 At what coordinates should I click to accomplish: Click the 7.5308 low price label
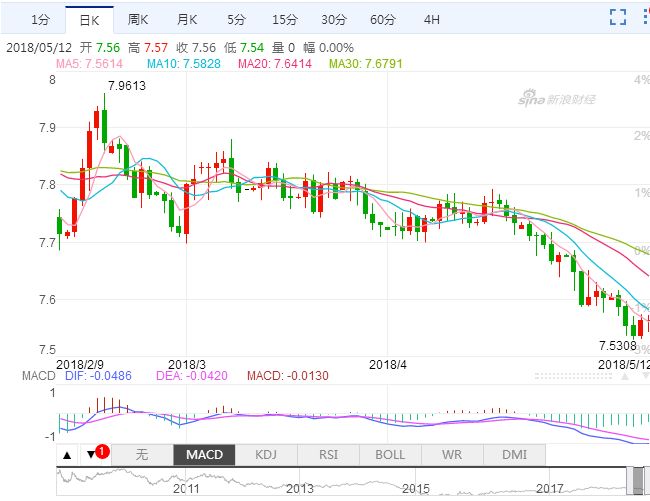[x=617, y=345]
